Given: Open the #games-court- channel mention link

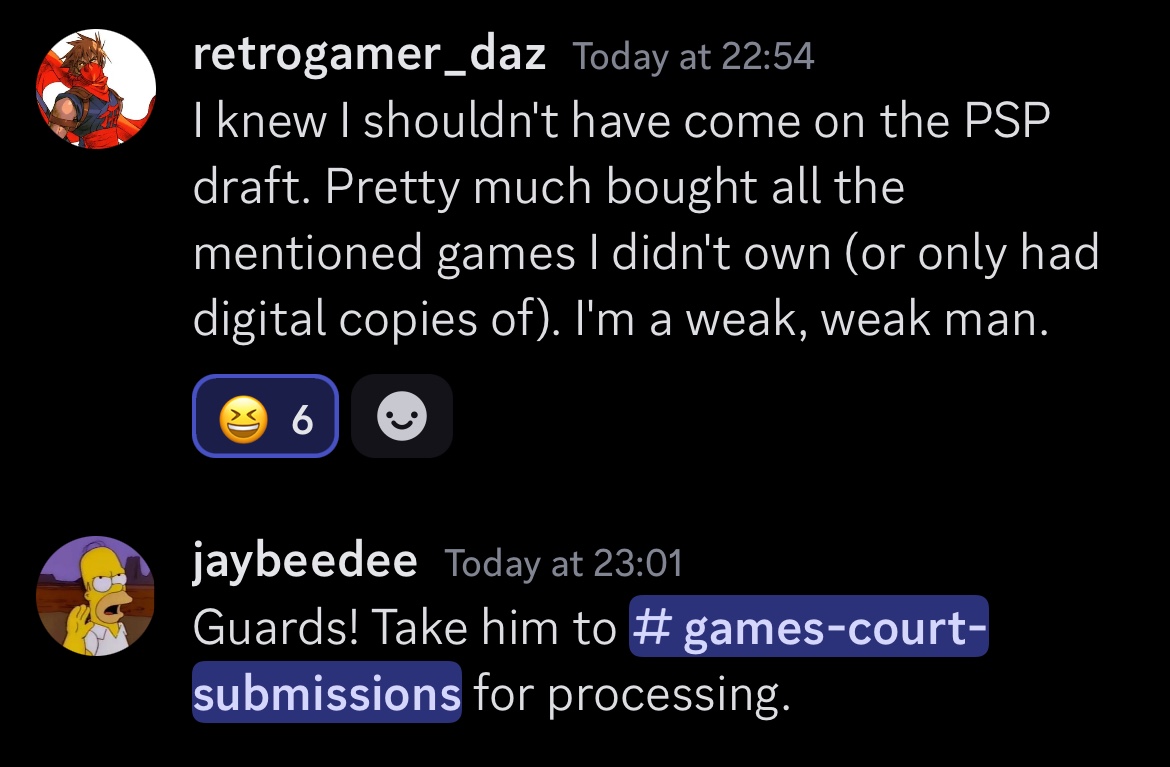Looking at the screenshot, I should click(x=809, y=626).
